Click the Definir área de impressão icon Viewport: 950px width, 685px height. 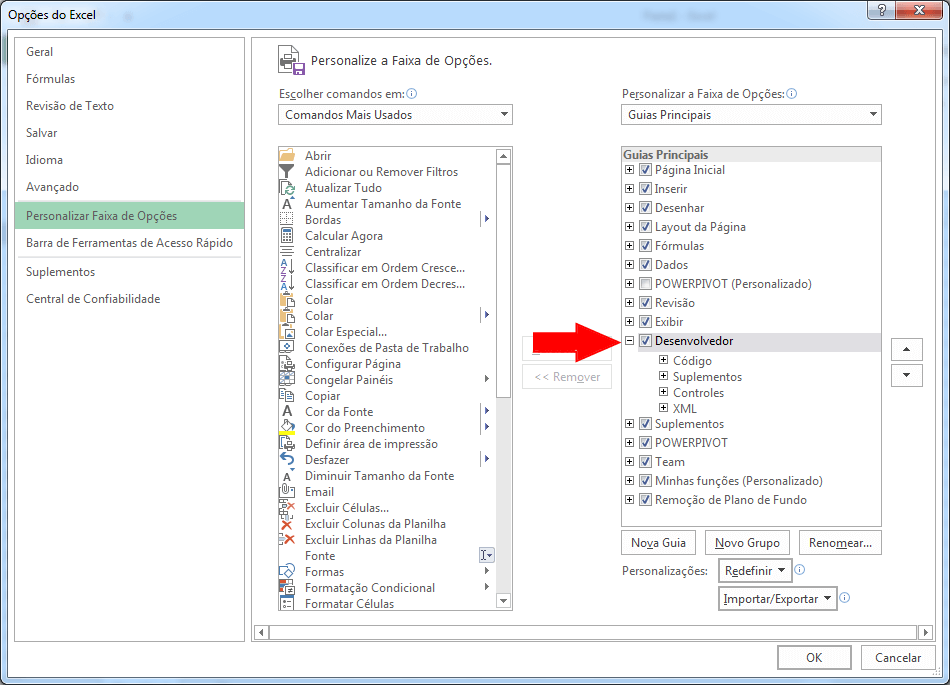[x=287, y=443]
